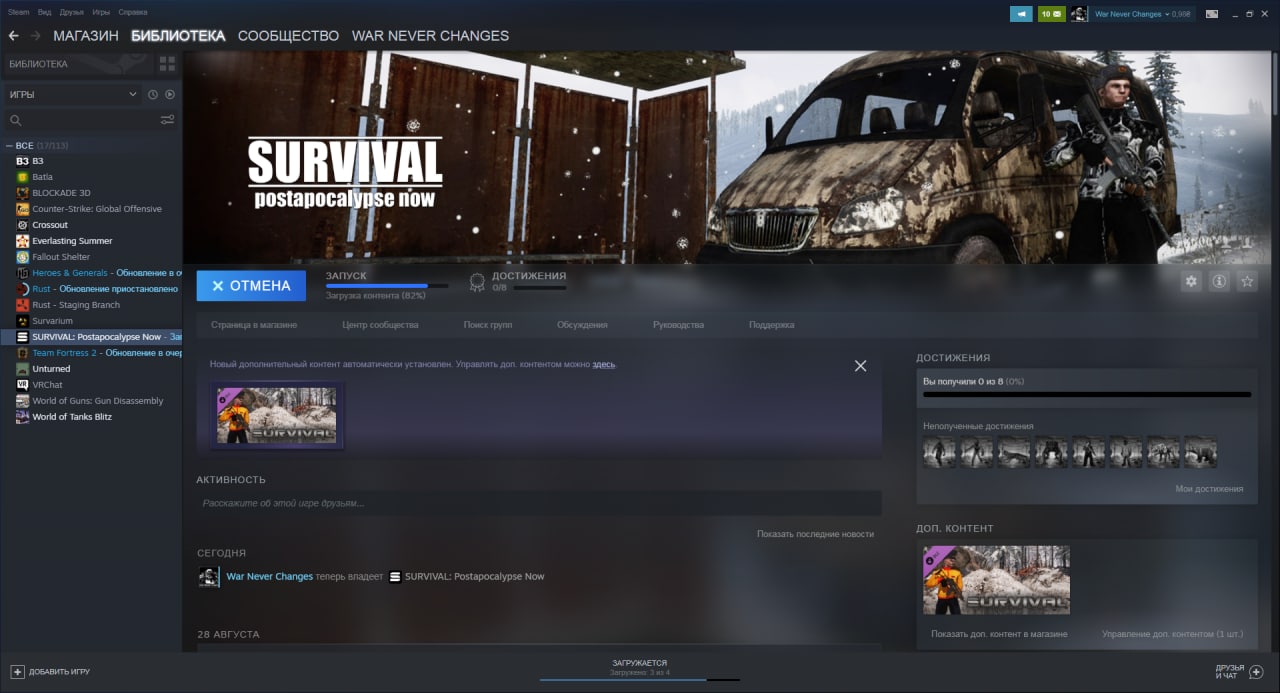Click the World of Tanks Blitz icon
The width and height of the screenshot is (1280, 693).
pos(22,417)
